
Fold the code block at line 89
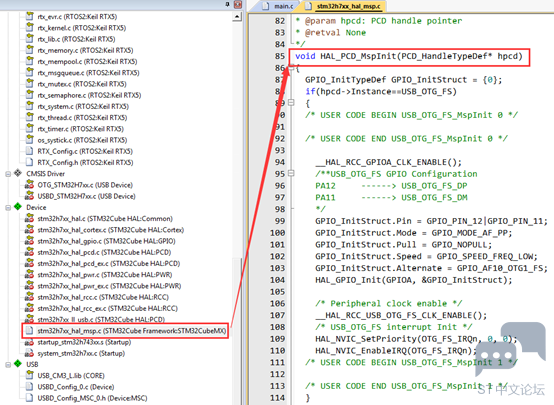click(x=291, y=103)
